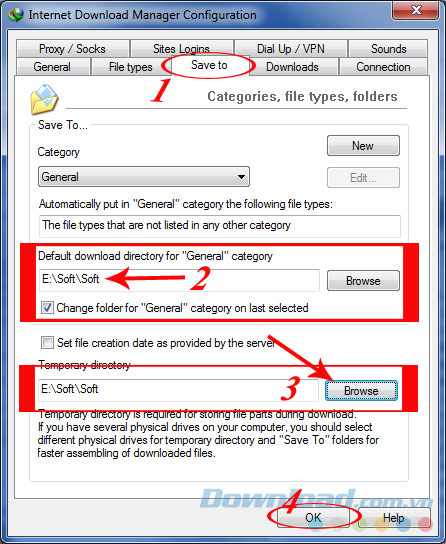Image resolution: width=446 pixels, height=544 pixels.
Task: Click the Temporary directory path field
Action: 178,390
